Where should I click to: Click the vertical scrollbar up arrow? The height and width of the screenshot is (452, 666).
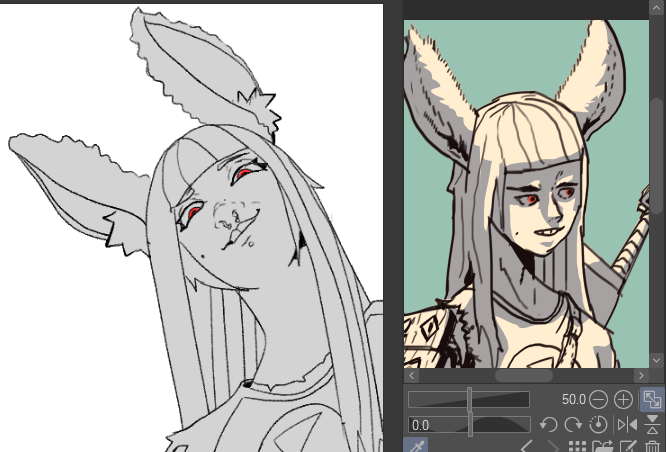(x=657, y=10)
